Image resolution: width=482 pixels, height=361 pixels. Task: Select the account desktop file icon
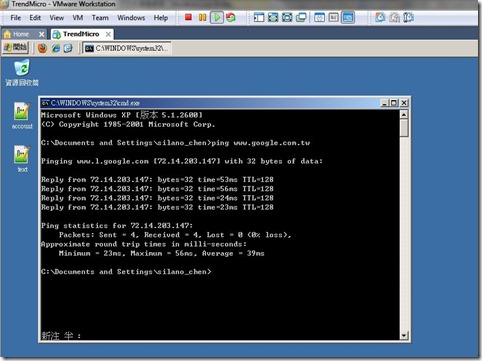(22, 116)
